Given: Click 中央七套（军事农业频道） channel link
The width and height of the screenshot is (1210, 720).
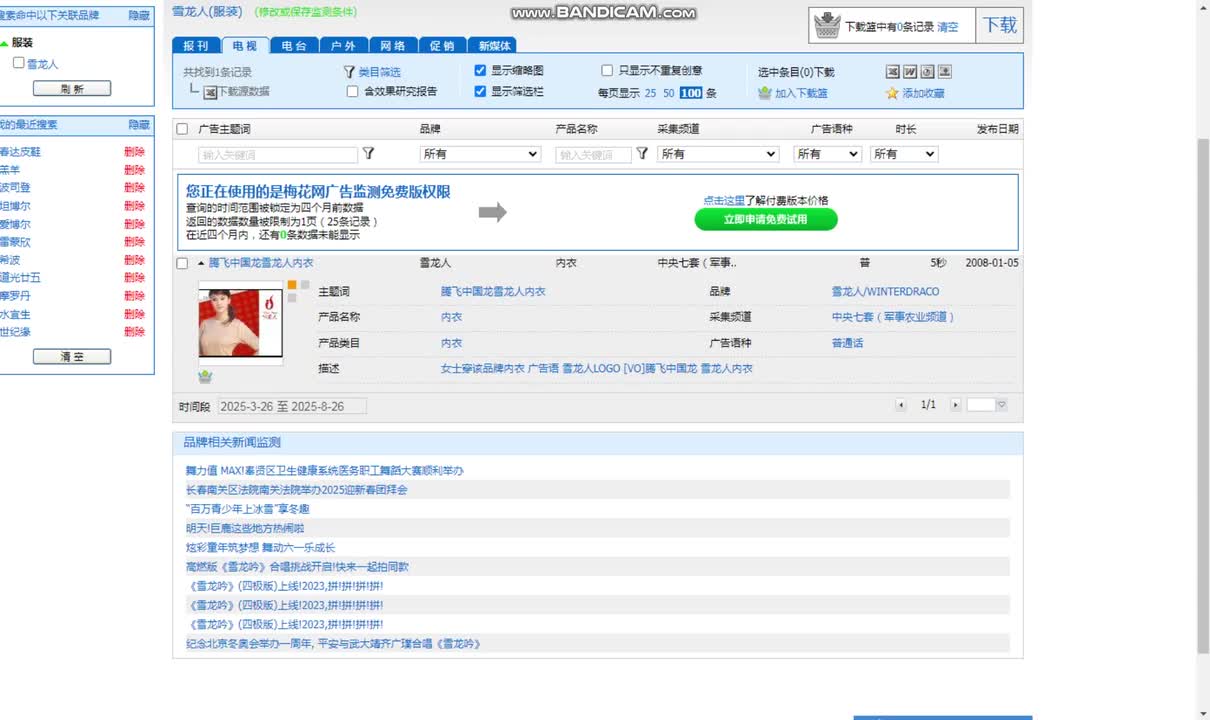Looking at the screenshot, I should [x=894, y=317].
